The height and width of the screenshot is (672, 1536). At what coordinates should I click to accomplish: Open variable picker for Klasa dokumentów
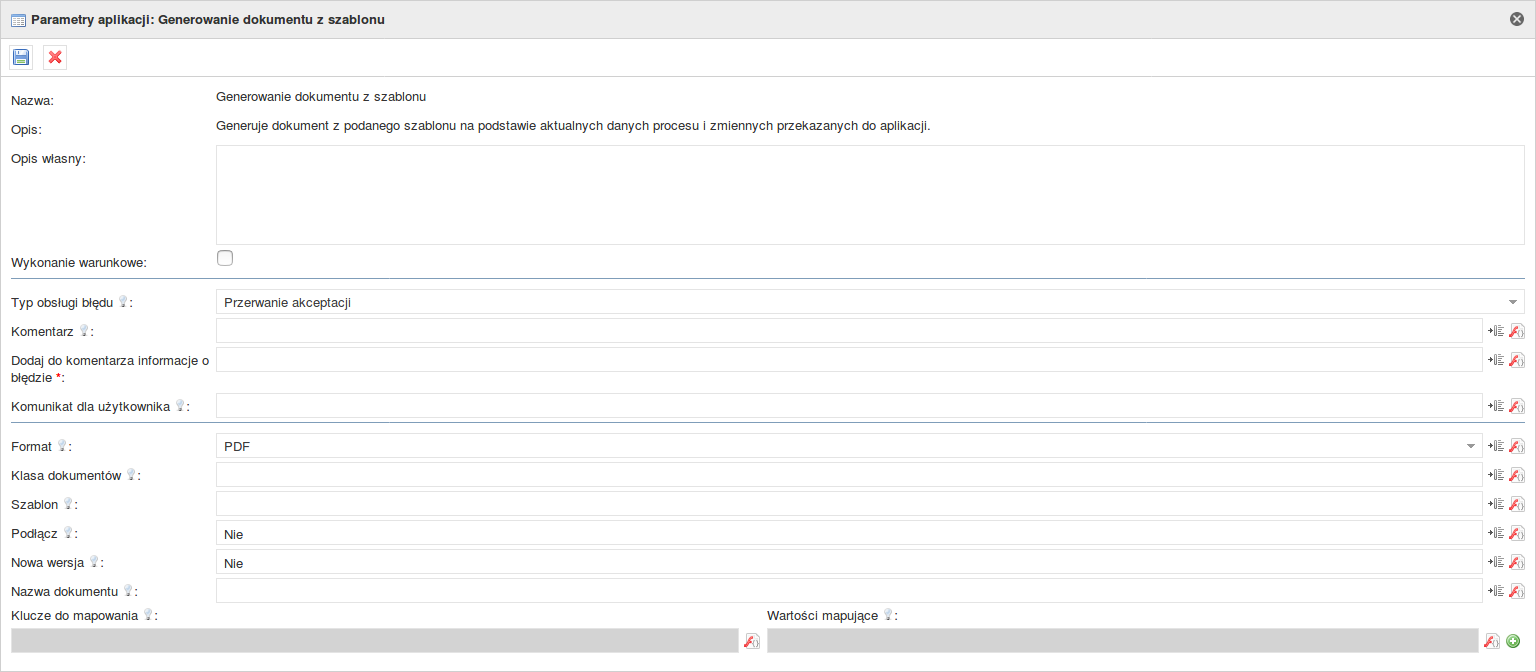pyautogui.click(x=1496, y=475)
